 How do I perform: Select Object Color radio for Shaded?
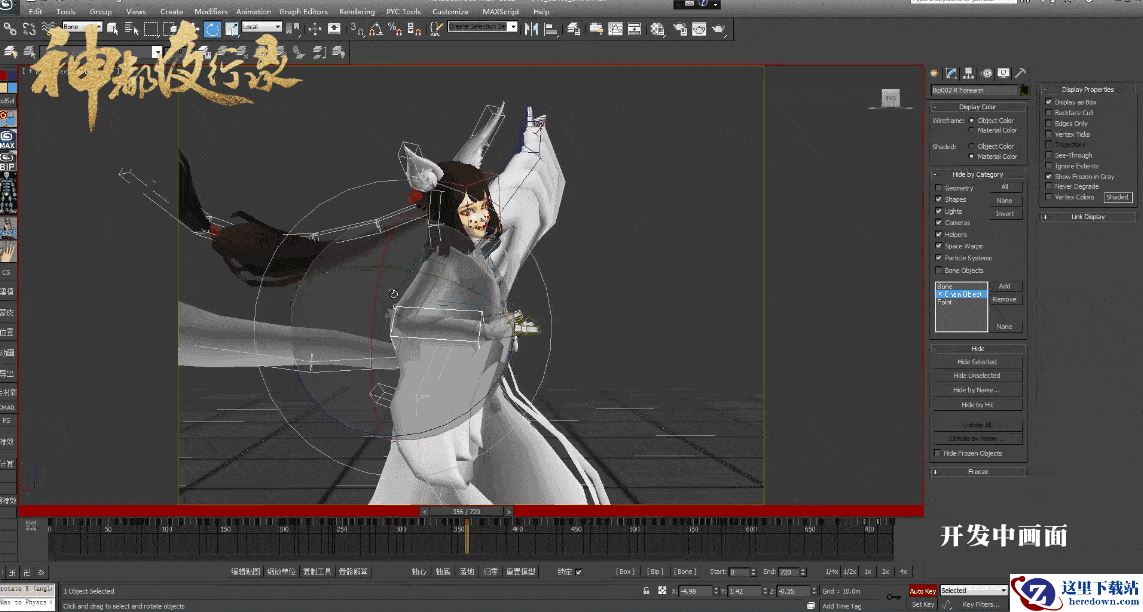[971, 146]
